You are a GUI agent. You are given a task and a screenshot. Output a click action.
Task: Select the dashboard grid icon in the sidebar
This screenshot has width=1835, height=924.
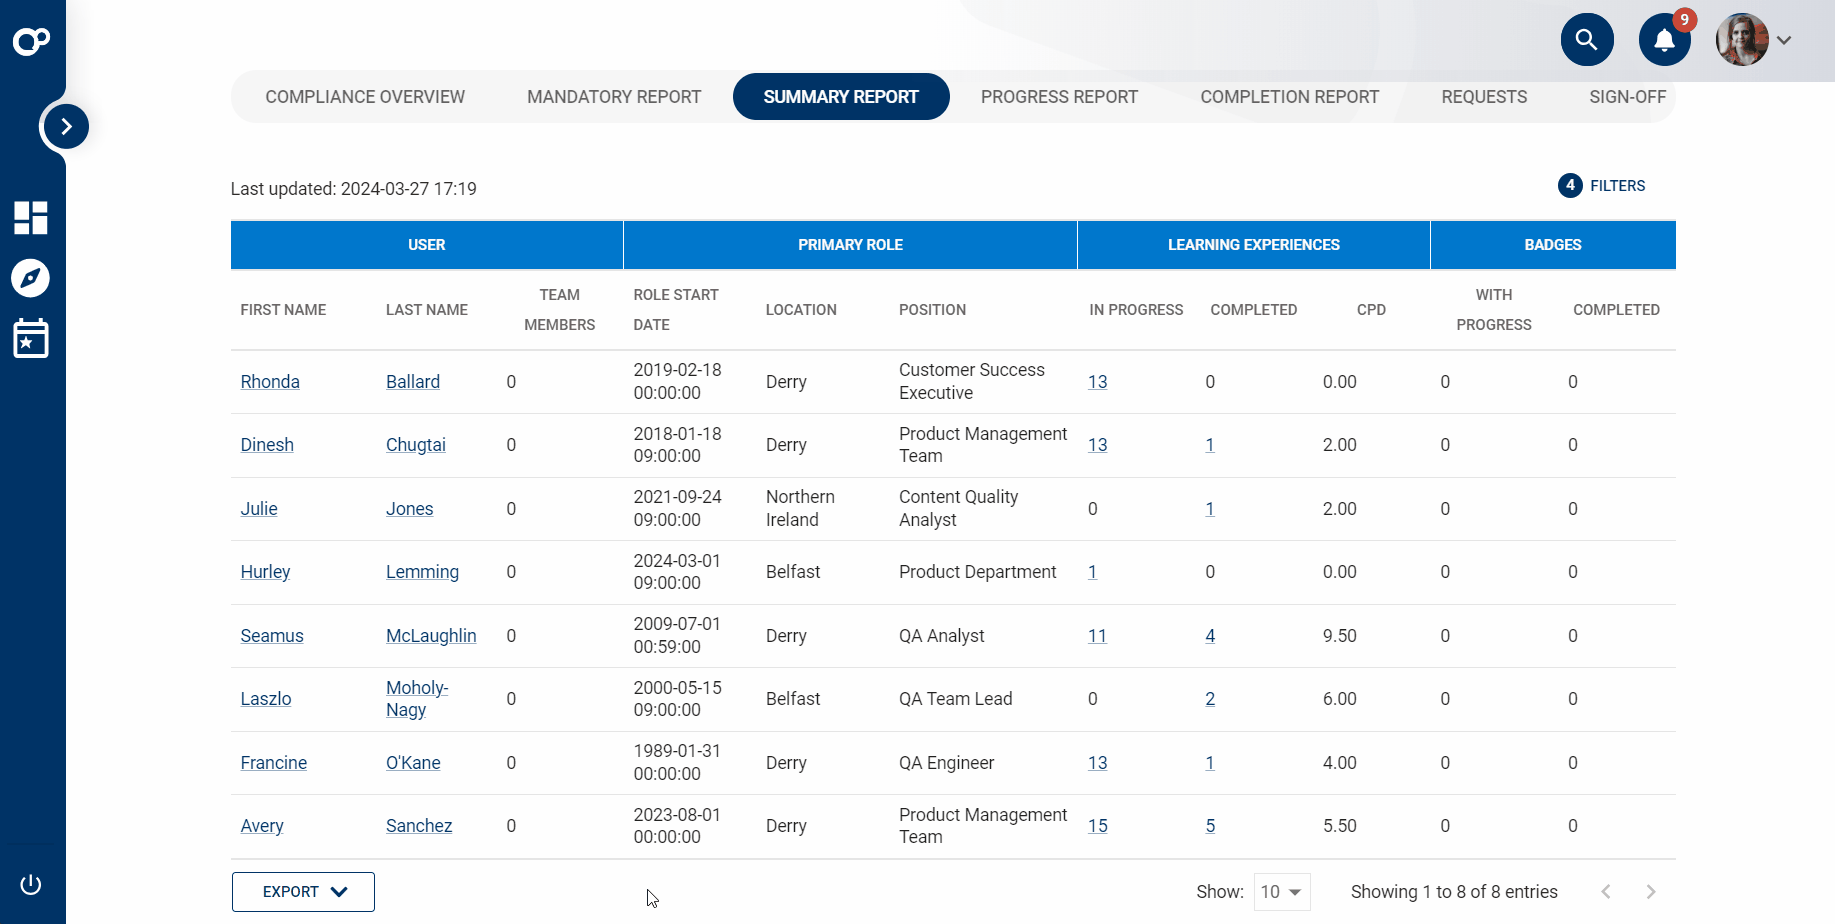click(31, 218)
